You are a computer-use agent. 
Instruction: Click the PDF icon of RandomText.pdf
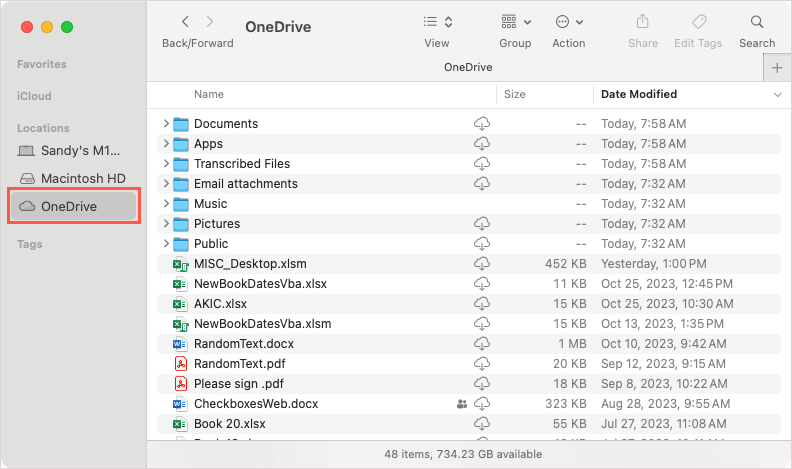tap(181, 363)
